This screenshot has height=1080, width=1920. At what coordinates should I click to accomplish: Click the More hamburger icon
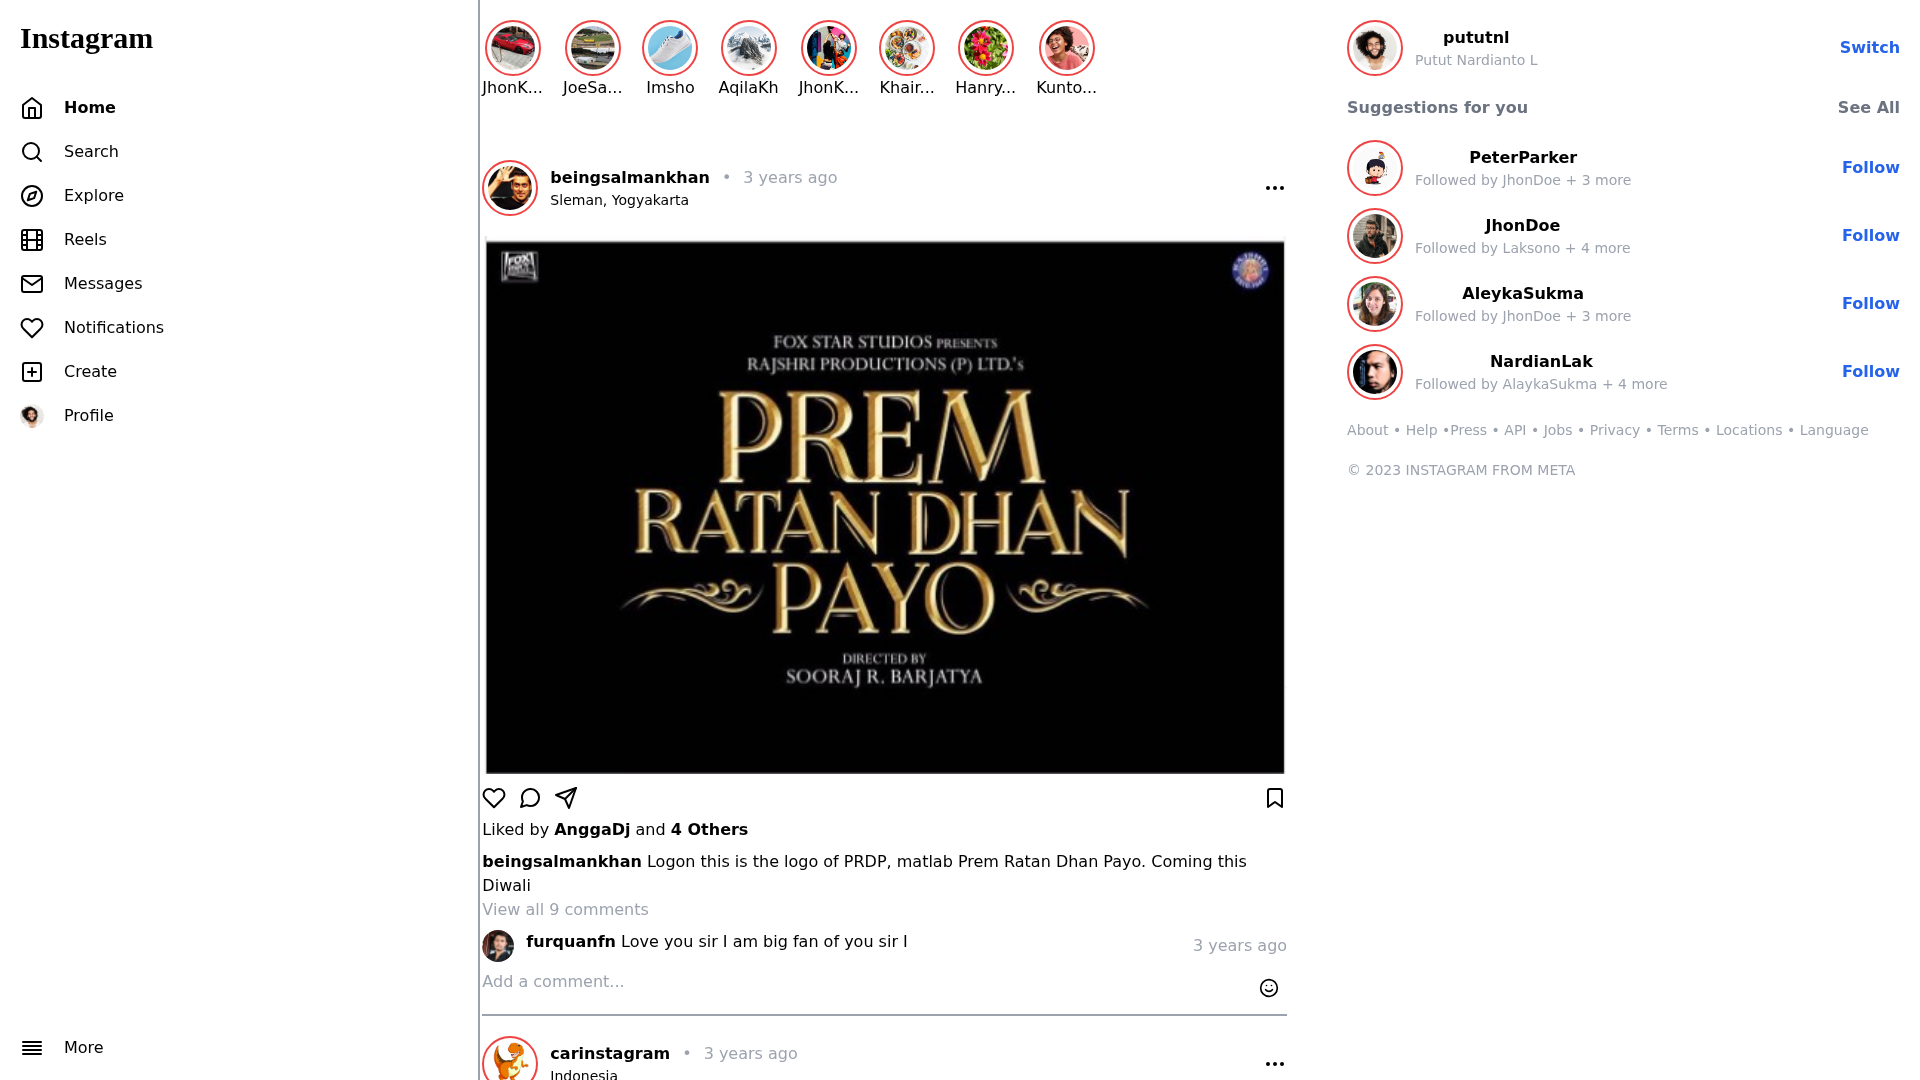(32, 1048)
